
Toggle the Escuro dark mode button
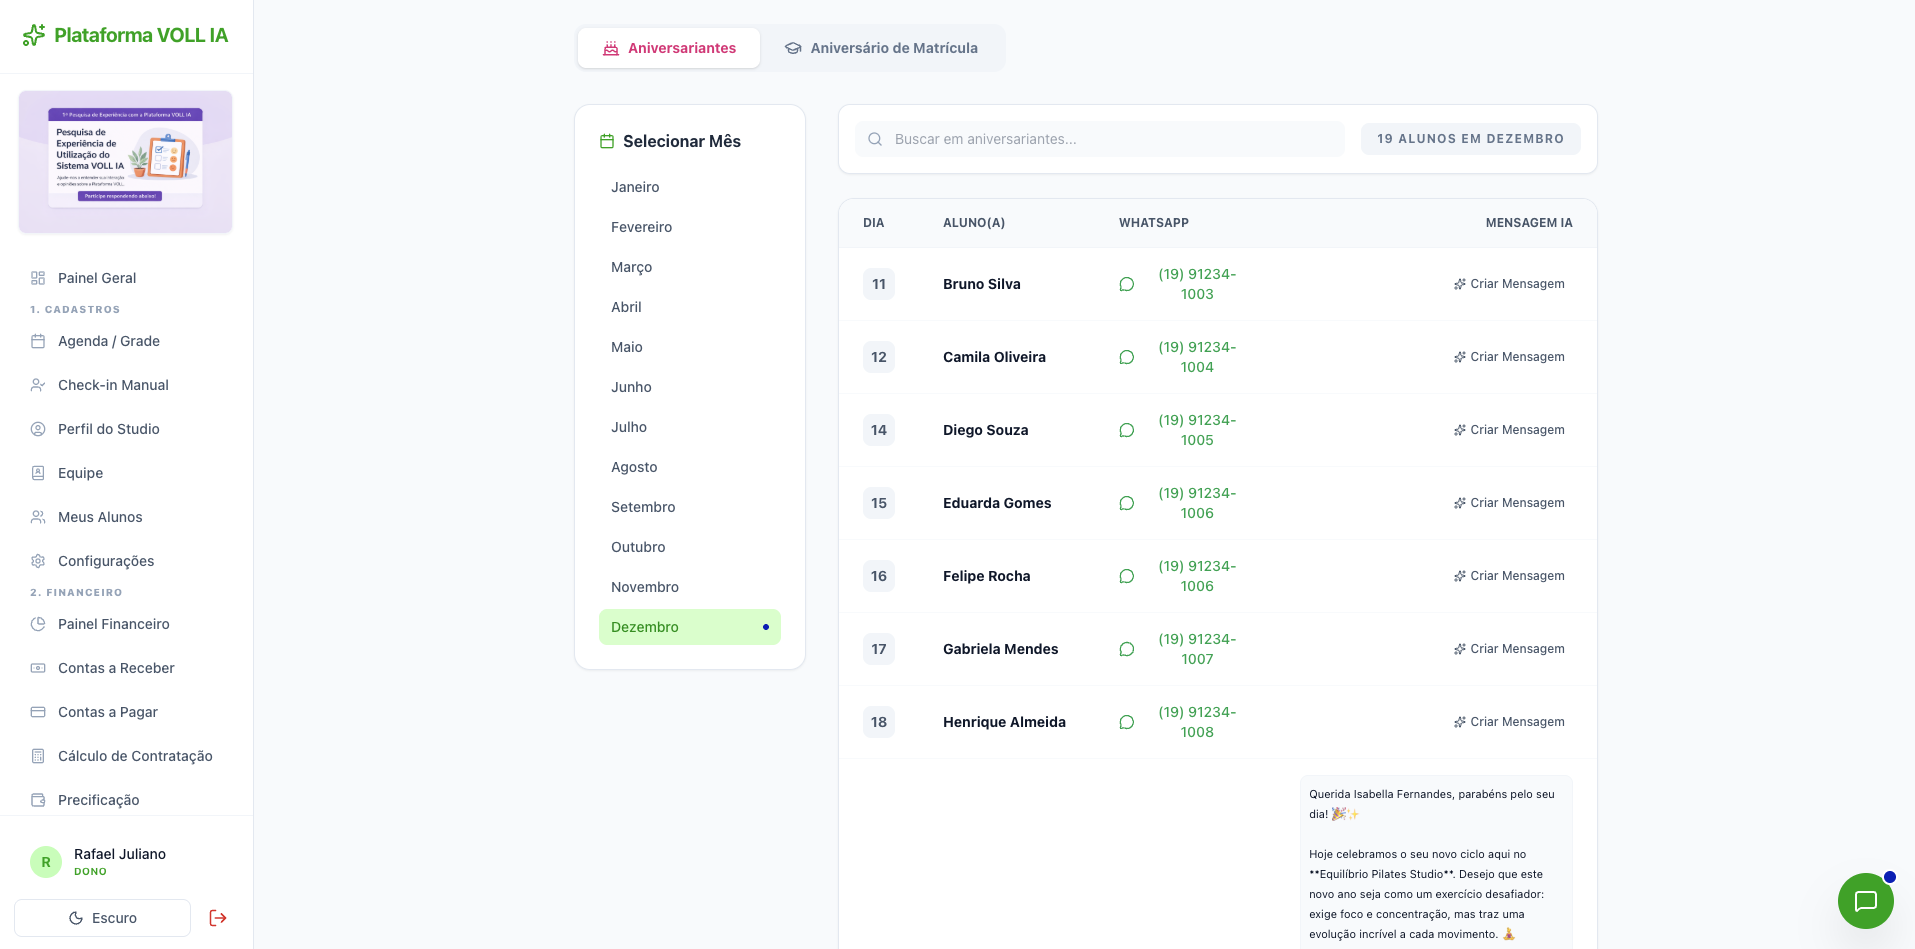click(102, 918)
